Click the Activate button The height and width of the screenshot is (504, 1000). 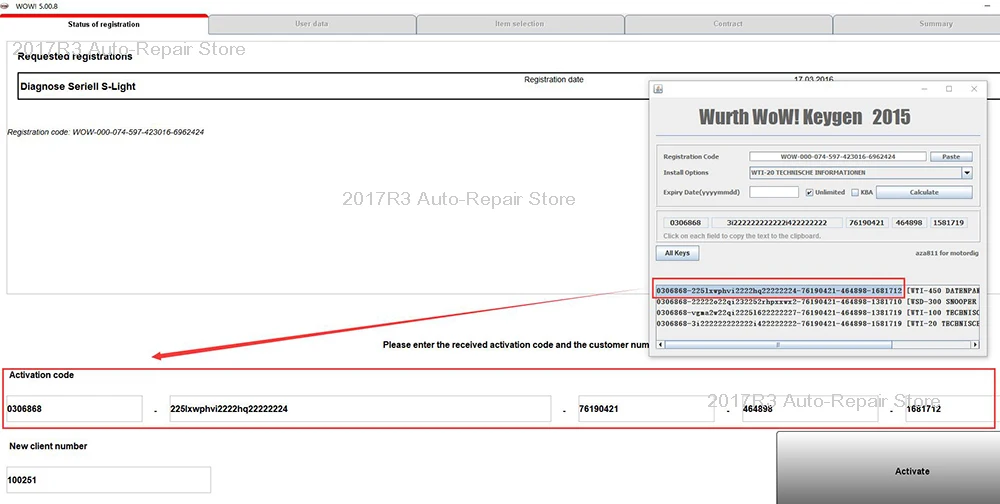pos(888,468)
